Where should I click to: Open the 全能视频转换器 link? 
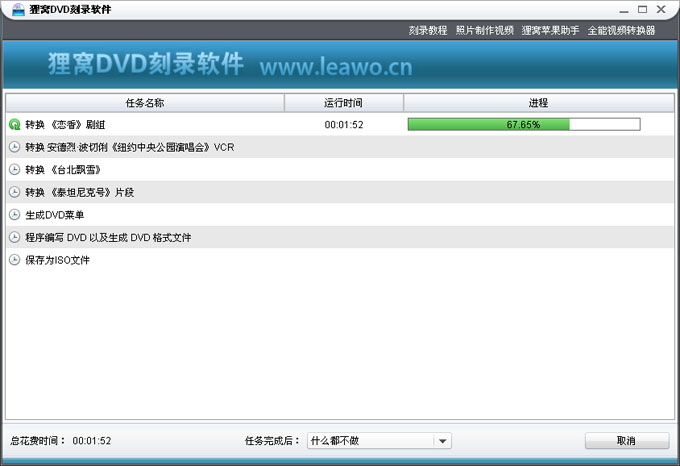621,30
